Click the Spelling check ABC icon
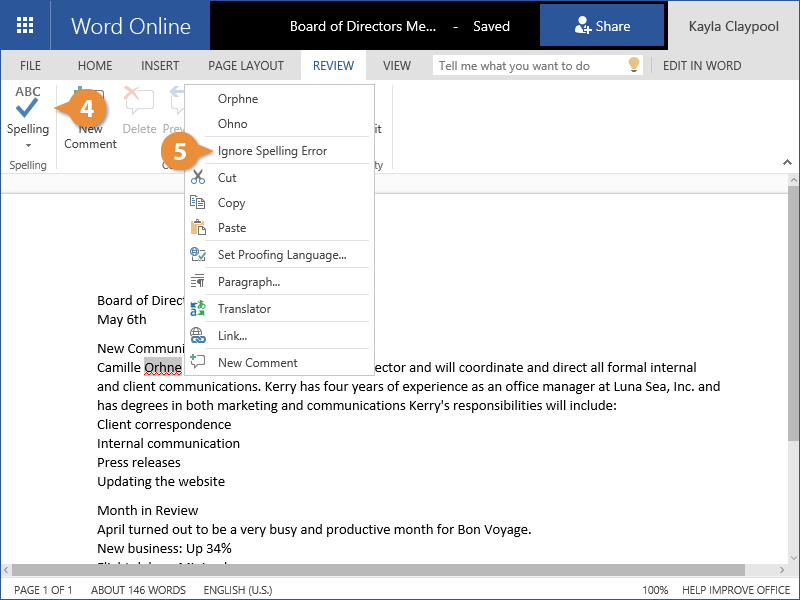800x600 pixels. click(28, 101)
